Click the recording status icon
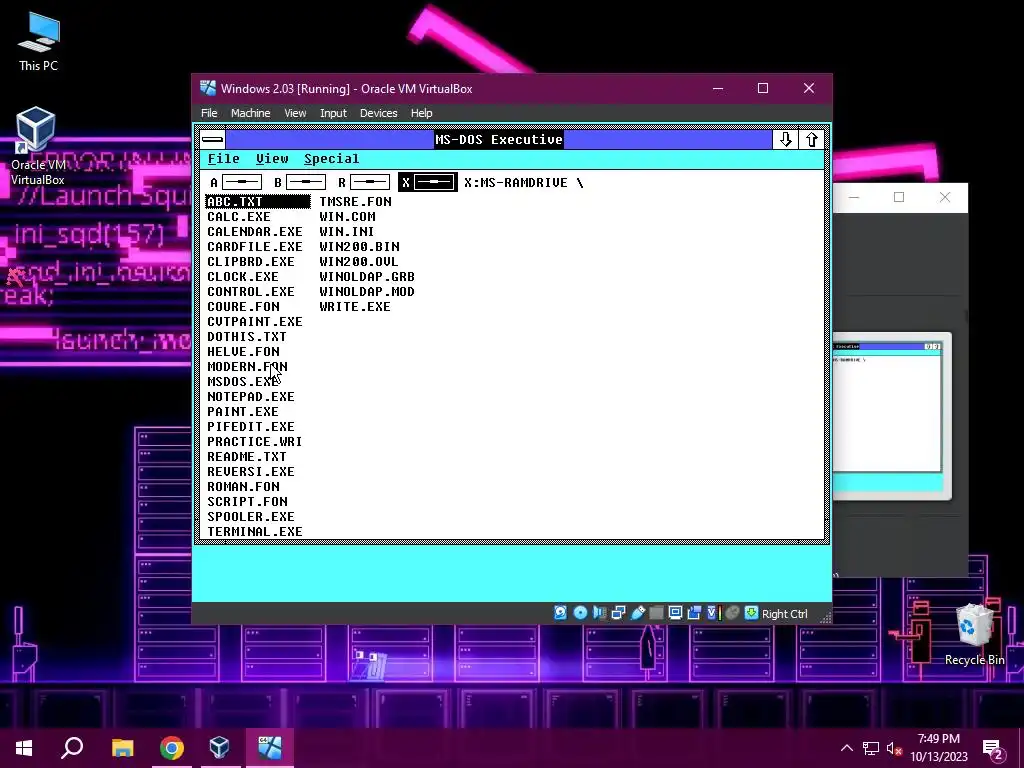Viewport: 1024px width, 768px height. 694,613
